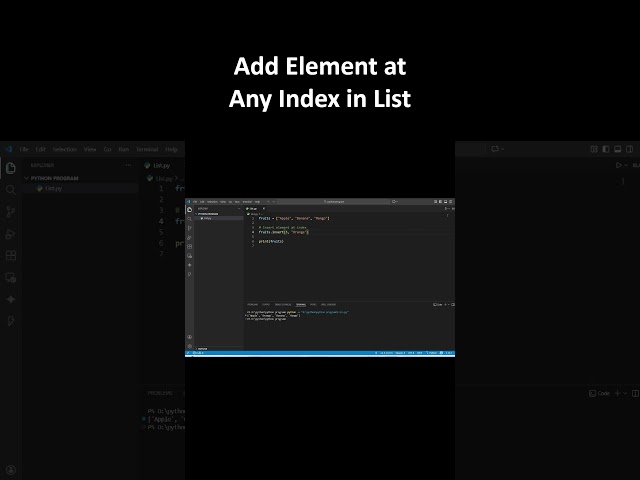The width and height of the screenshot is (640, 480).
Task: Open run options dropdown in dimmed background editor
Action: coord(626,165)
